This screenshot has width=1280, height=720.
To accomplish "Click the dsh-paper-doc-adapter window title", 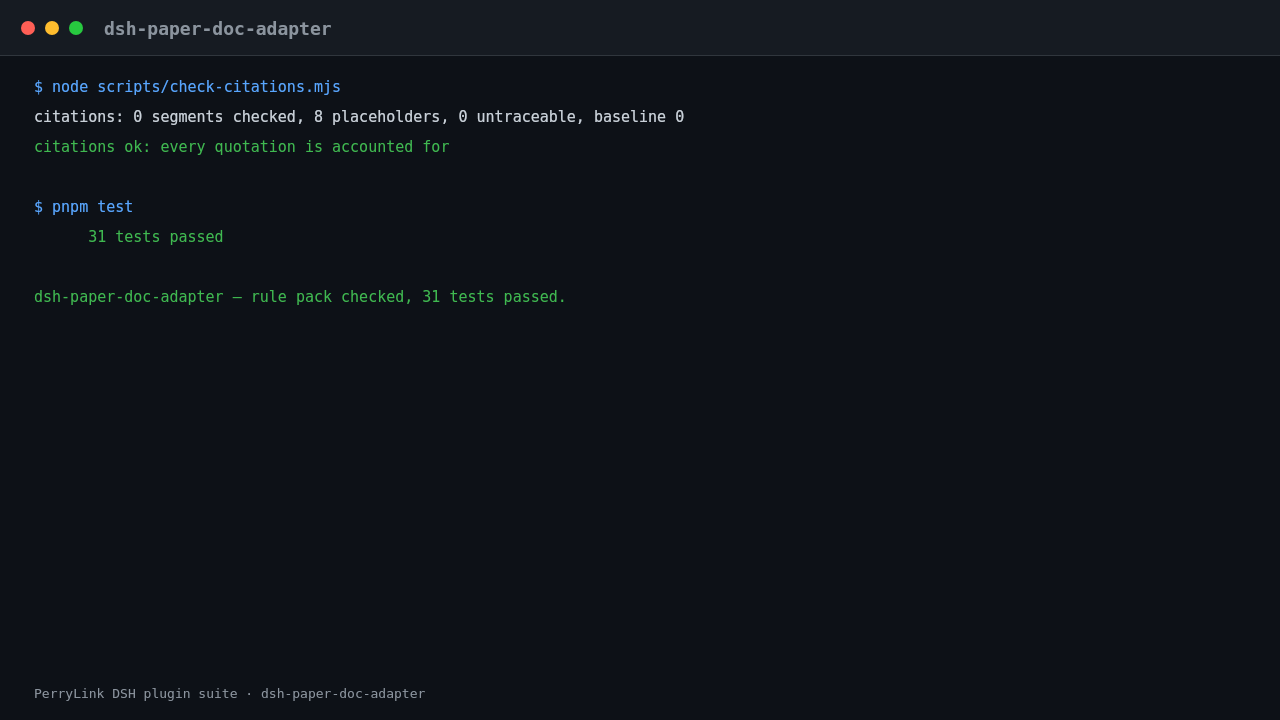I will (217, 29).
